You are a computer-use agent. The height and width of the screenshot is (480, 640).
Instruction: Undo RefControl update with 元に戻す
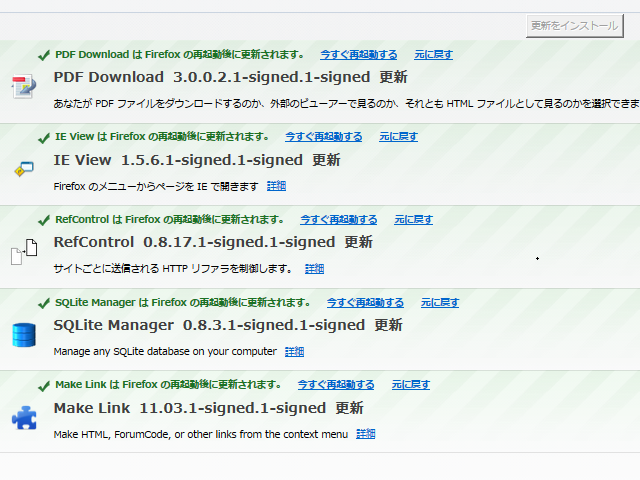tap(413, 220)
